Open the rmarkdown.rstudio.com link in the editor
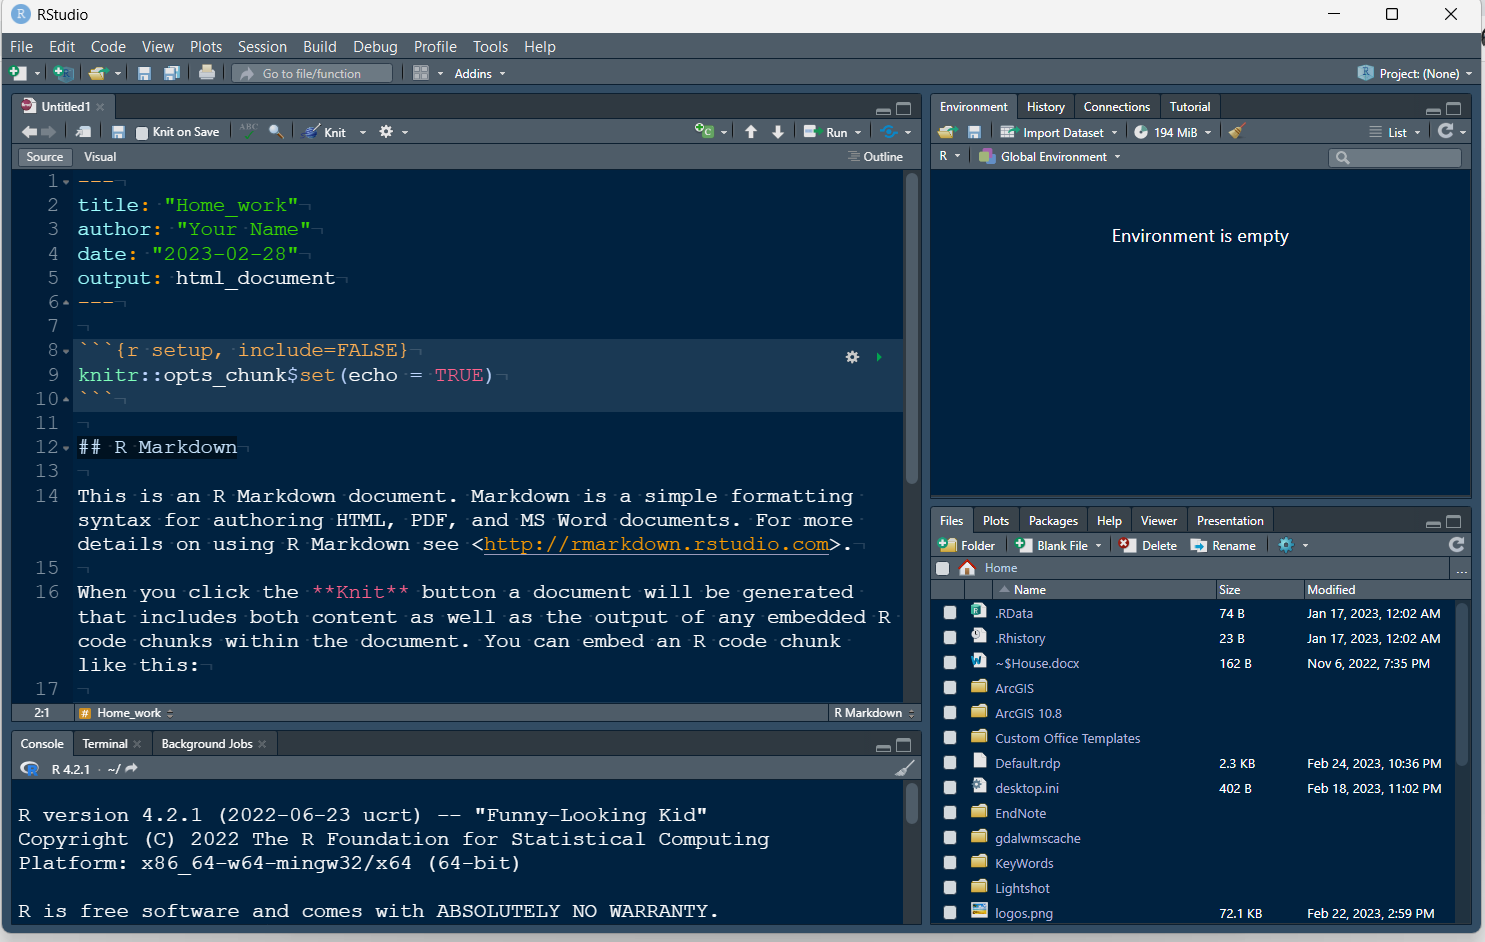1485x942 pixels. click(656, 544)
